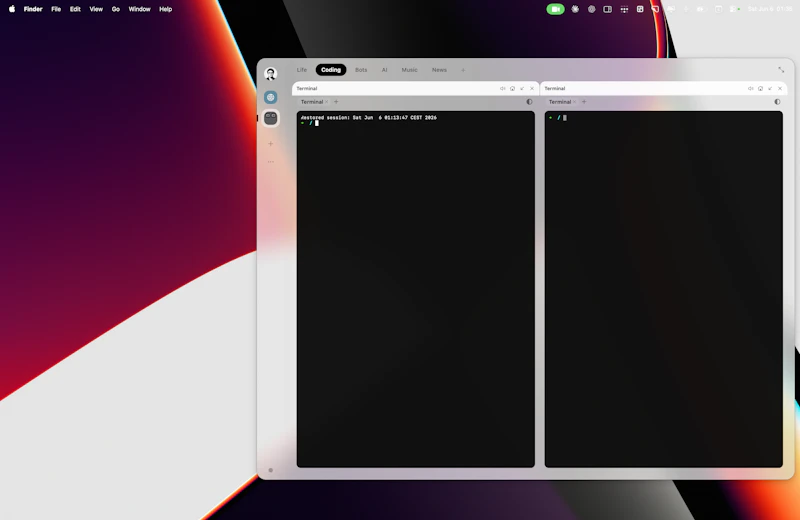Focus the left terminal input area
The image size is (800, 520).
416,289
